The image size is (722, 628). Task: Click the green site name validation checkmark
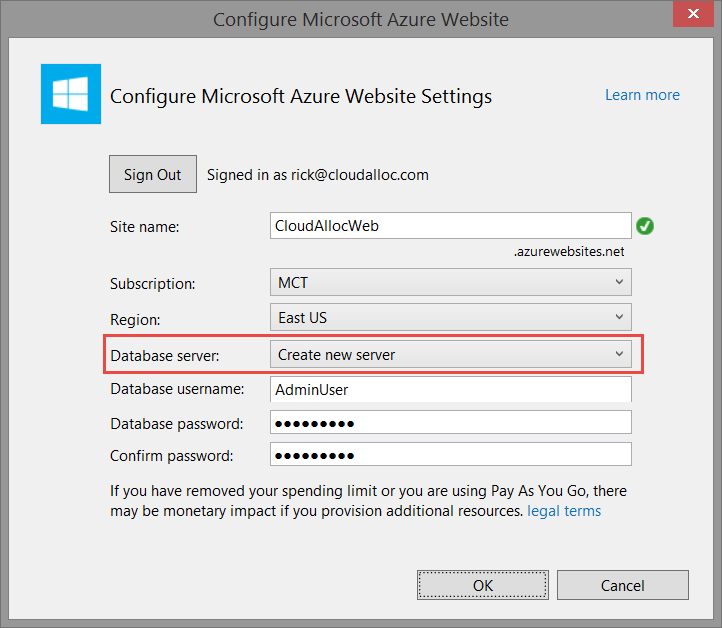(645, 226)
